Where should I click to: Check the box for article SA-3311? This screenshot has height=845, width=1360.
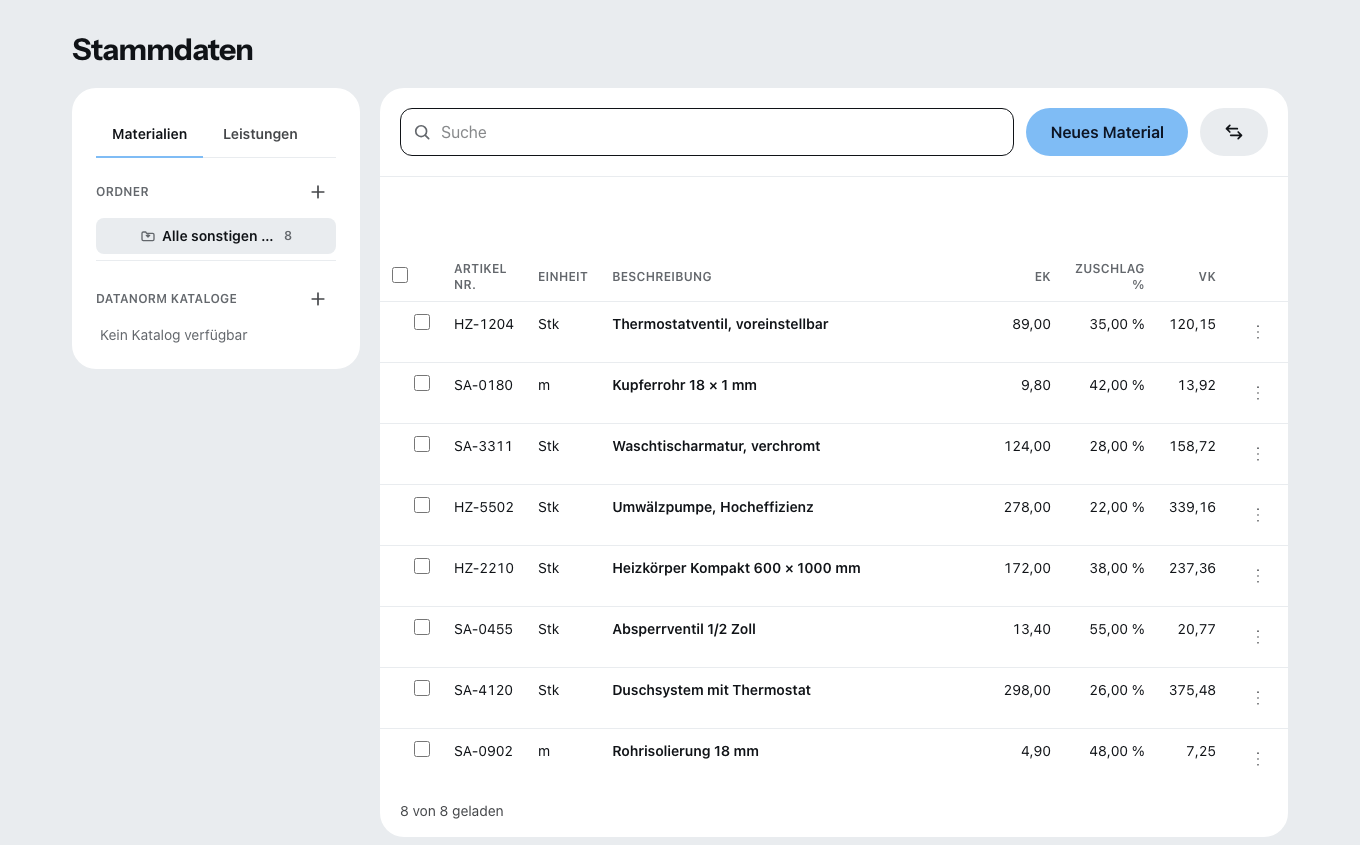[x=422, y=444]
